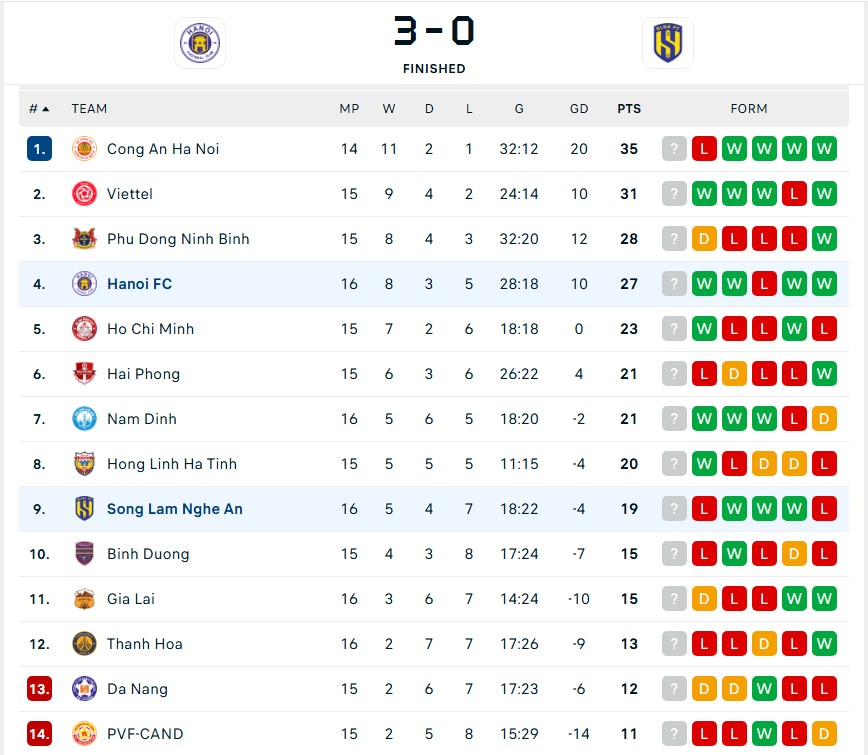Open the PTS column header to sort by points
The image size is (868, 755).
pos(629,108)
